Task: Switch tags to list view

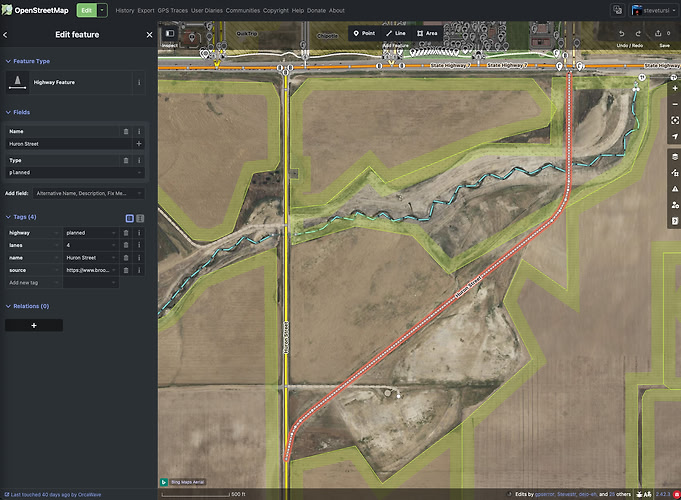Action: 129,218
